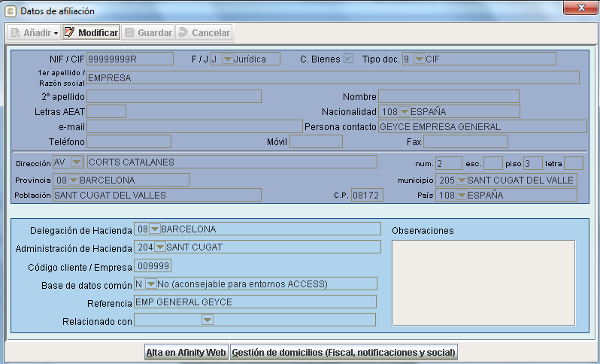Close the Datos de afiliación window

click(x=580, y=7)
